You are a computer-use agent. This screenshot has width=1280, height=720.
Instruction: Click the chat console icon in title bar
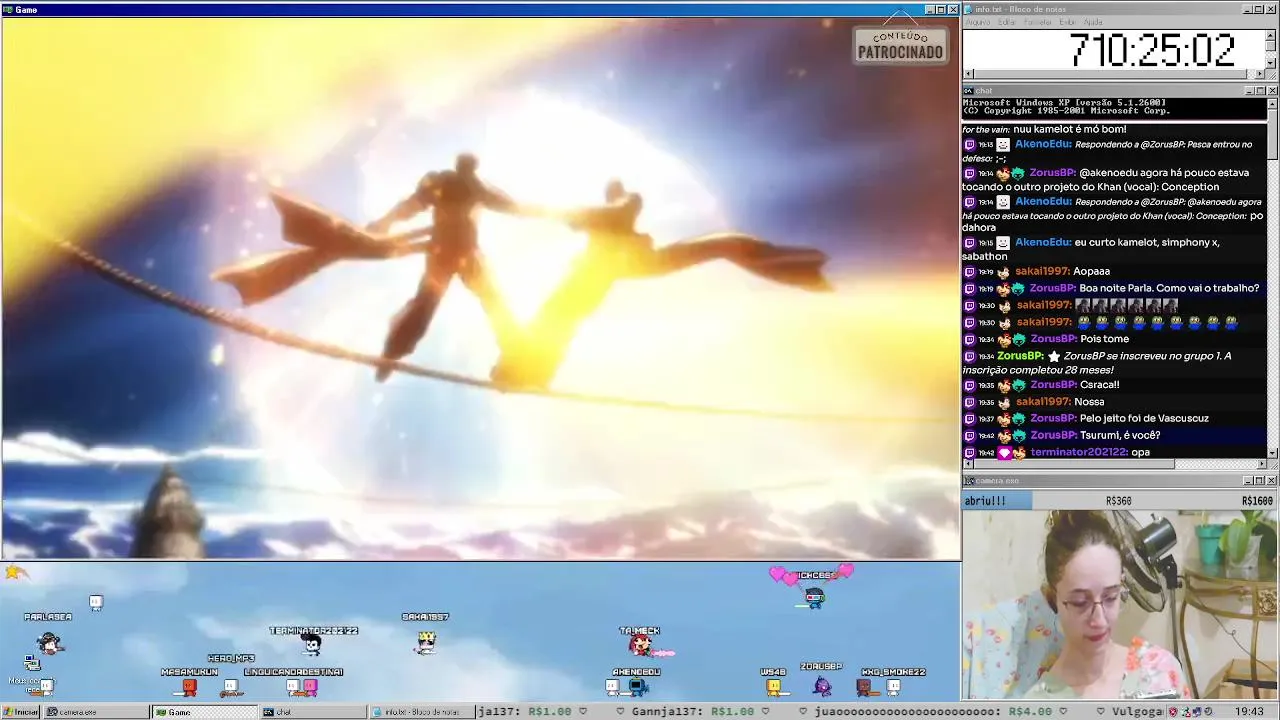click(968, 91)
